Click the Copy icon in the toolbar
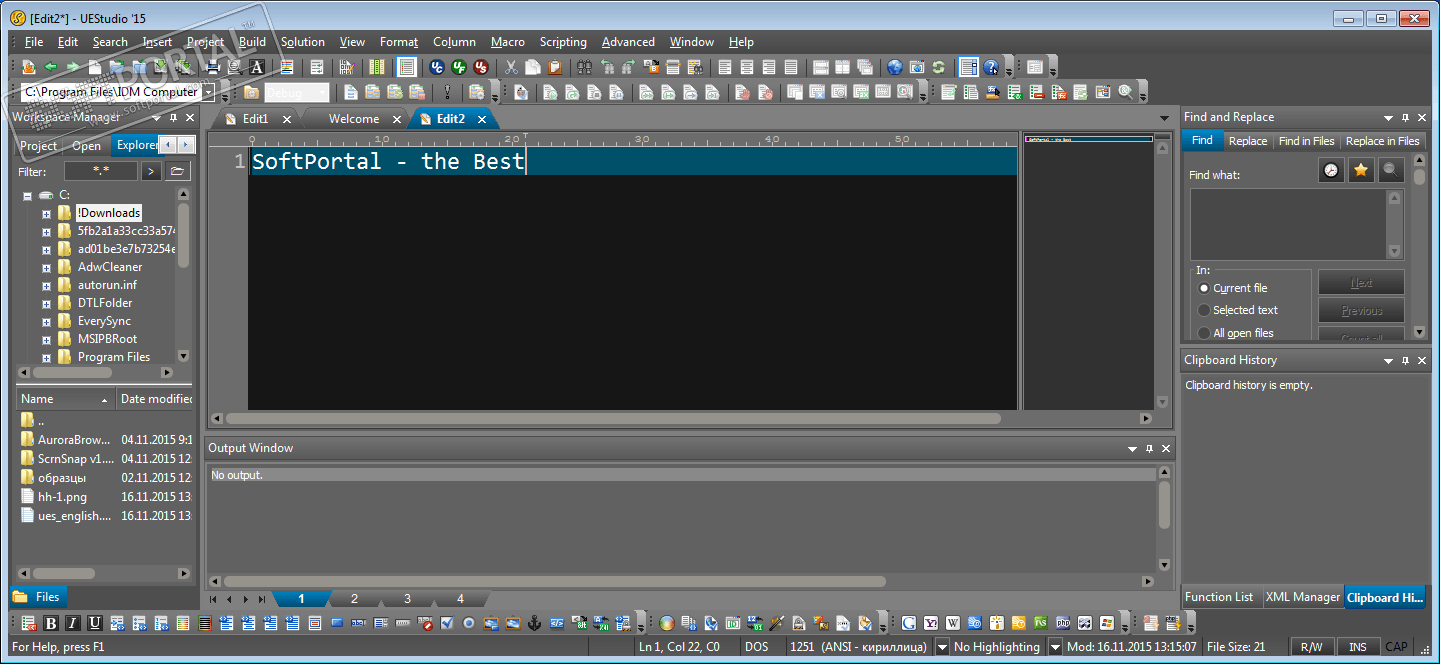 coord(533,67)
